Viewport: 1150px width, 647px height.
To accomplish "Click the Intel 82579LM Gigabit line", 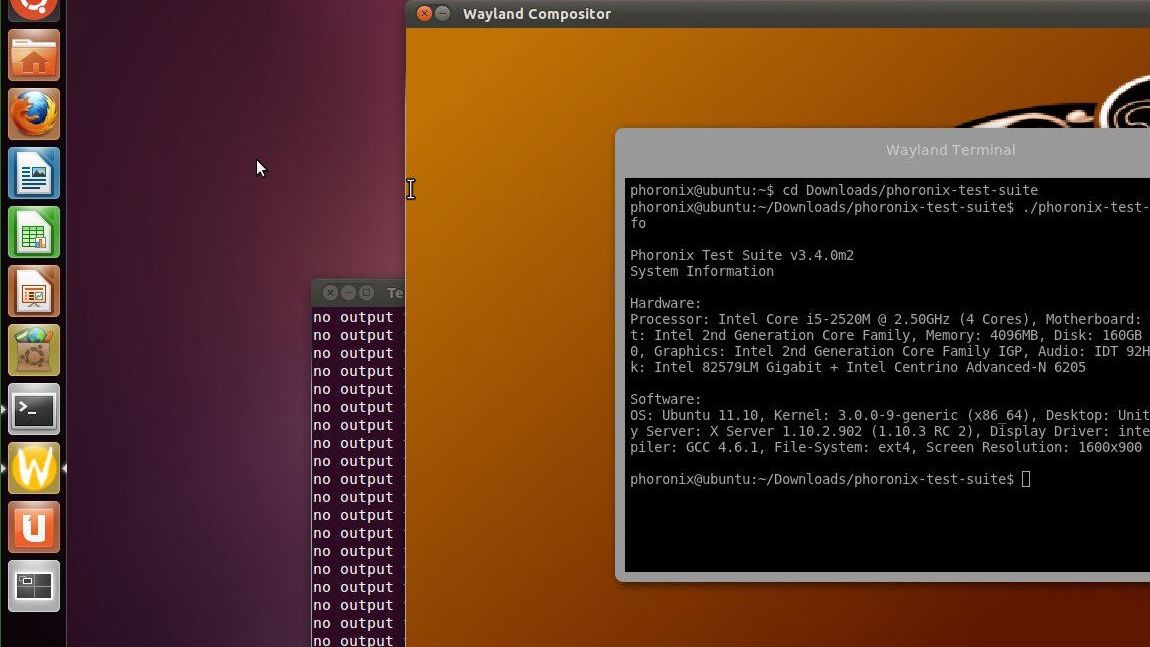I will coord(857,368).
